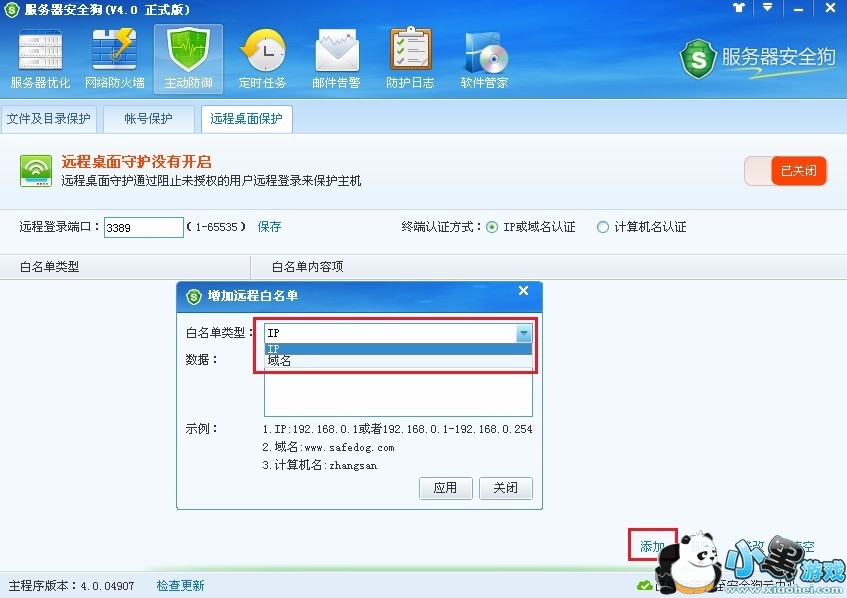The width and height of the screenshot is (847, 598).
Task: Select the 主动防御 shield icon
Action: click(189, 59)
